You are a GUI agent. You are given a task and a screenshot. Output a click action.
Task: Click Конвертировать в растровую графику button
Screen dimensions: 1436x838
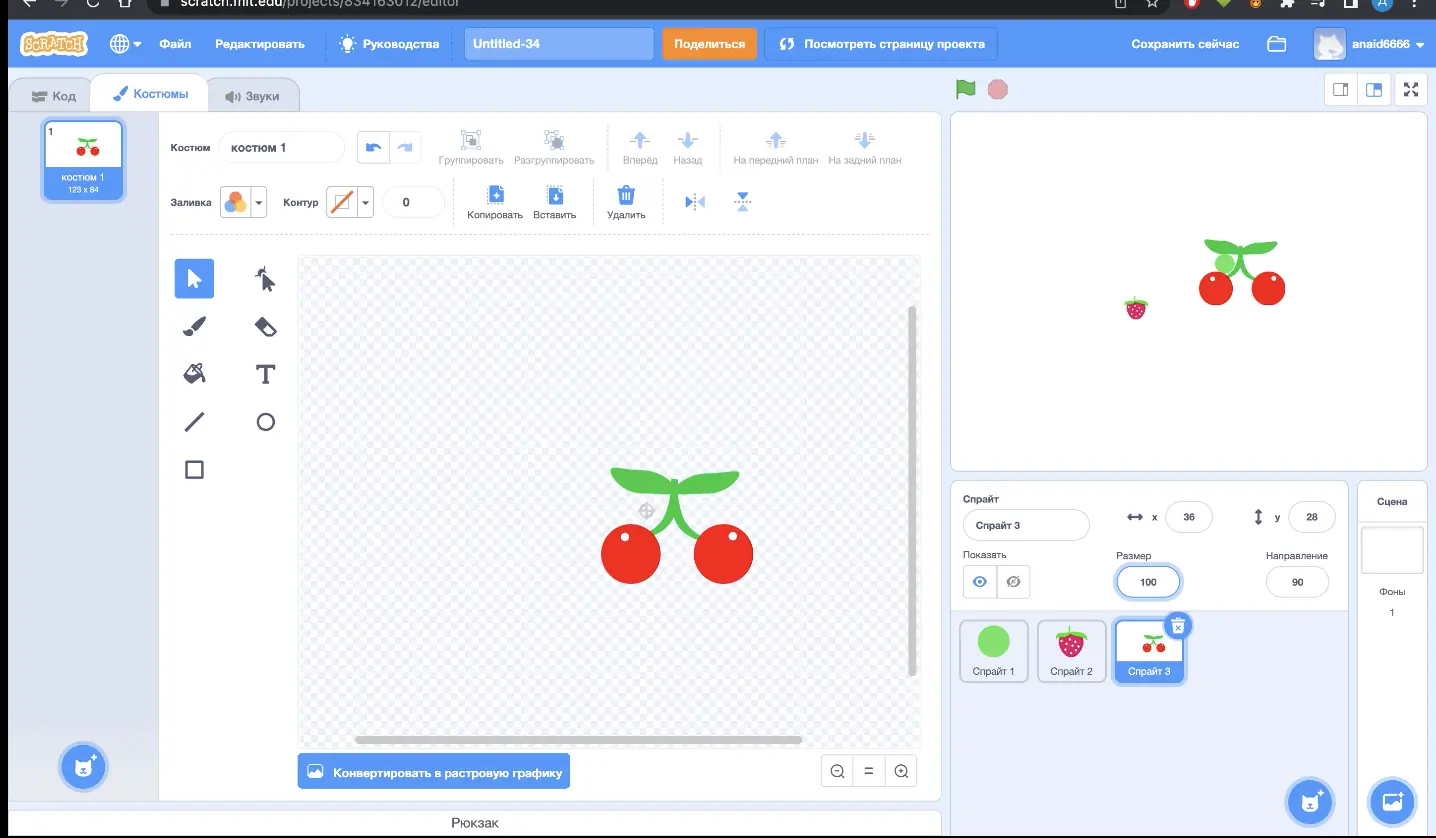pos(433,772)
